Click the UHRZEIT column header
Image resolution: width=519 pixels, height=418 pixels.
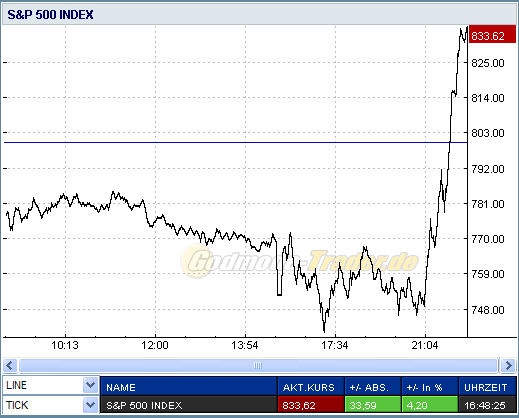point(487,387)
